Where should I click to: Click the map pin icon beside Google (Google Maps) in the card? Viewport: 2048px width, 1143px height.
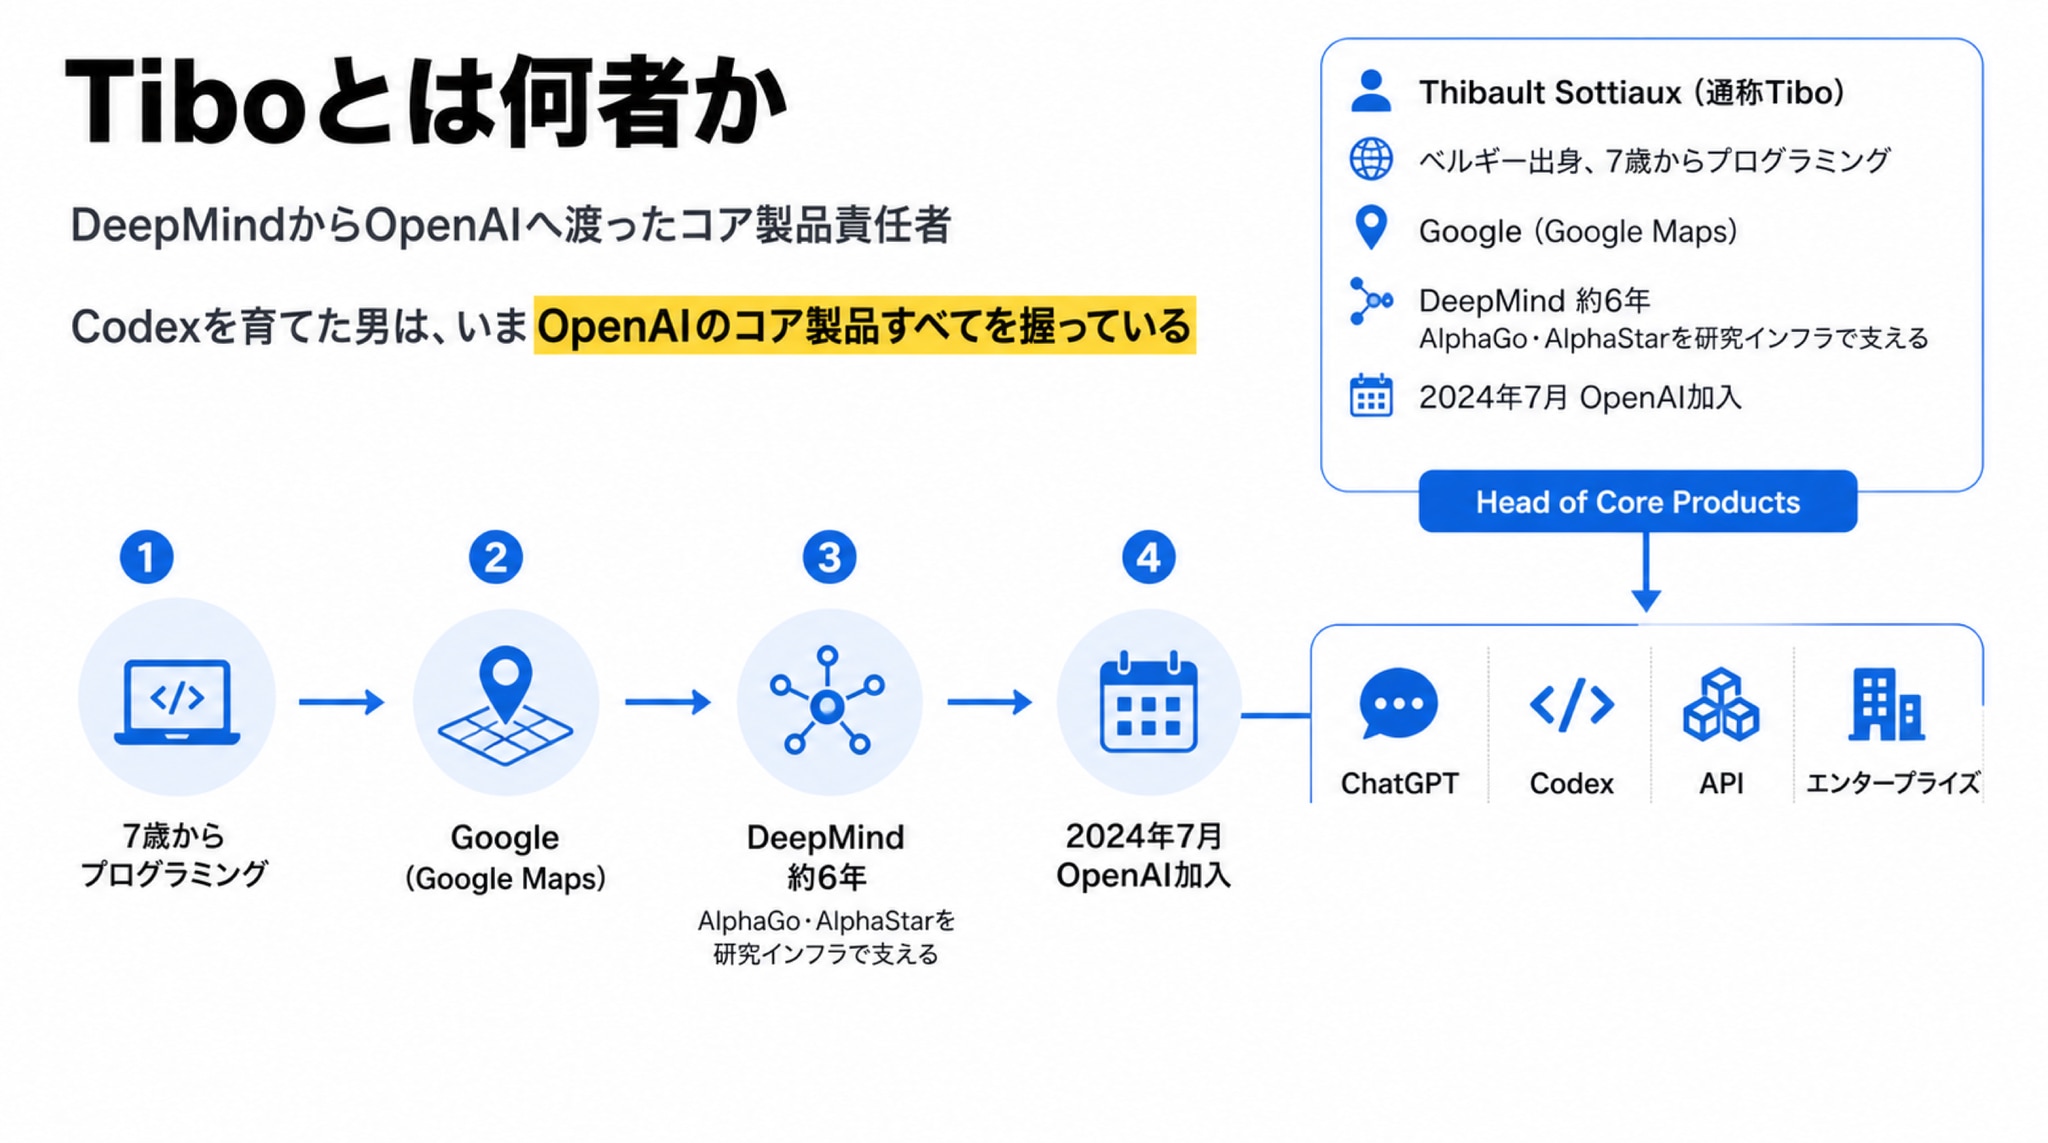1371,228
